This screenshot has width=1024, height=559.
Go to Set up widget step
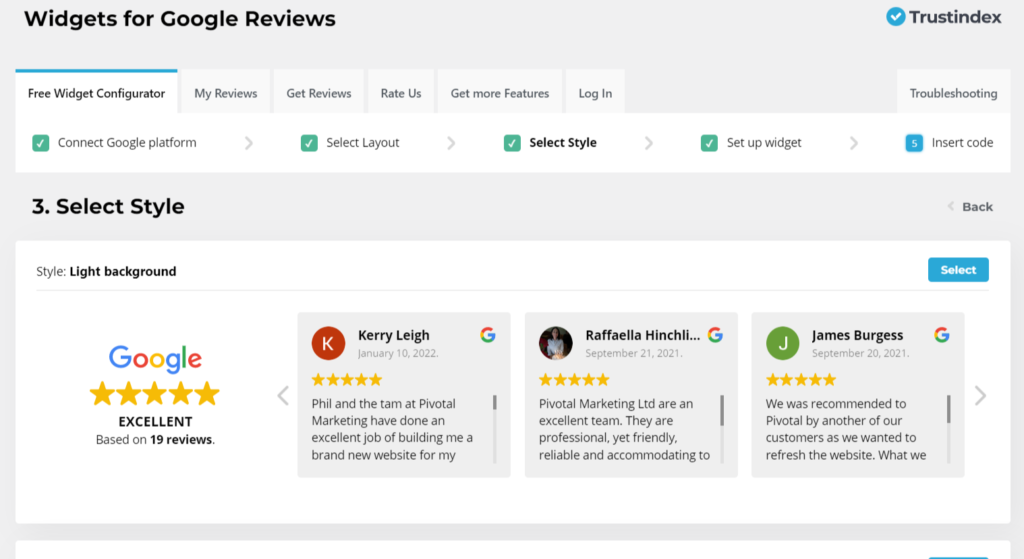point(764,142)
